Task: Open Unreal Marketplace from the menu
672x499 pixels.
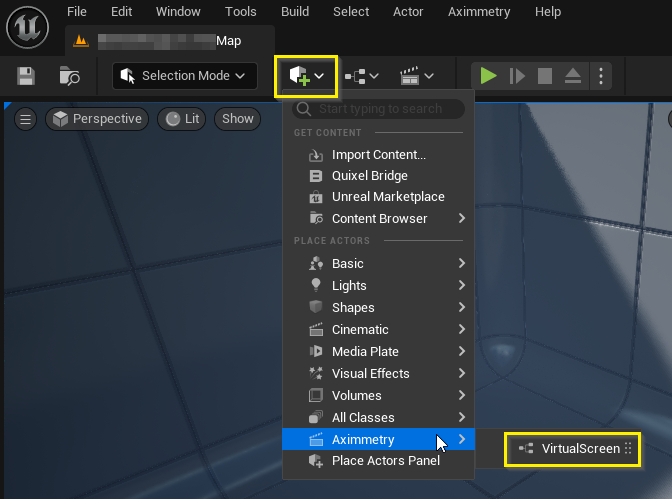Action: click(378, 197)
